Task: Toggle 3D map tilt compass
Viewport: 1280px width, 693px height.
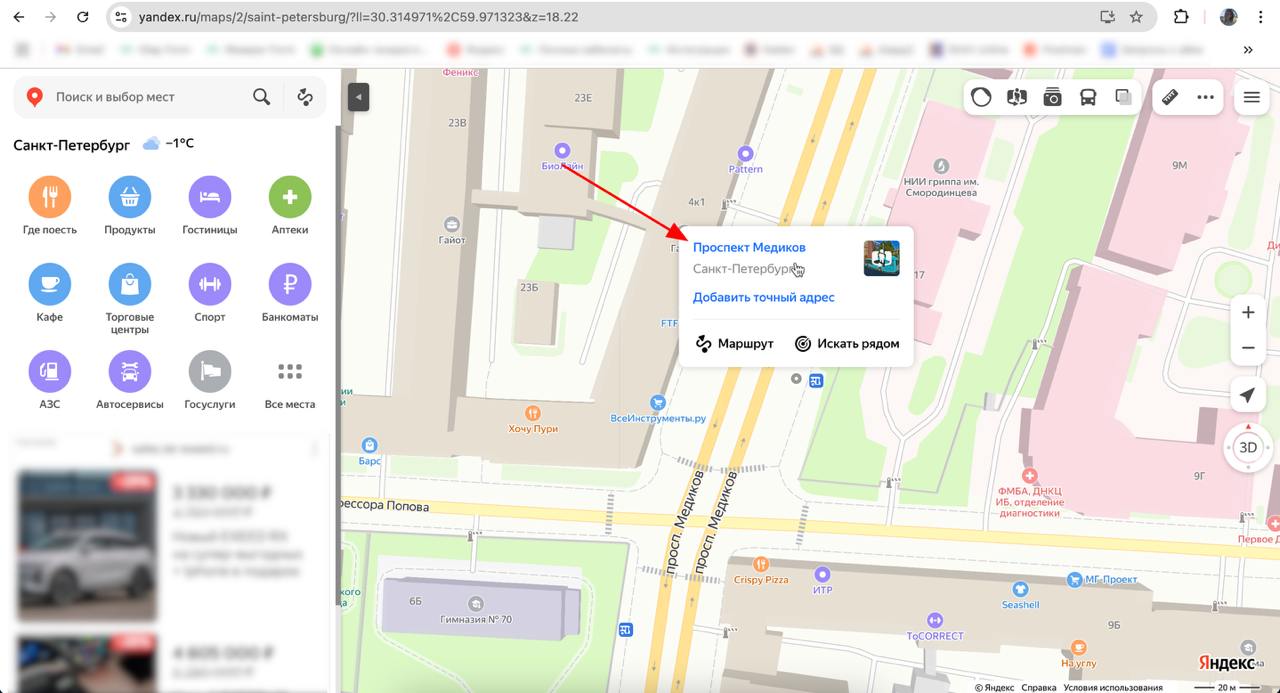Action: (1248, 447)
